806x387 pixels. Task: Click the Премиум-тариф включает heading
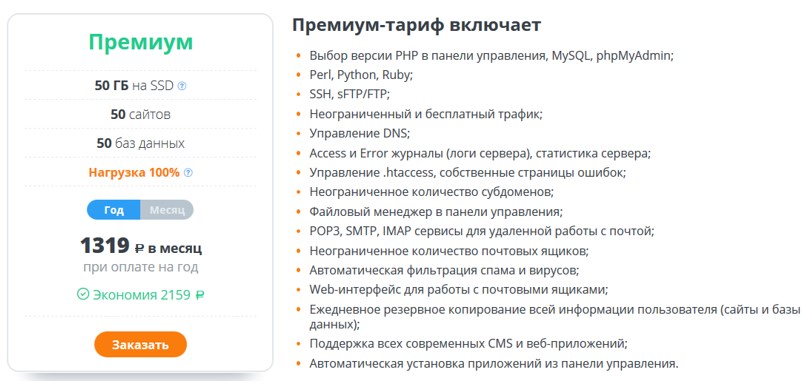[x=416, y=25]
